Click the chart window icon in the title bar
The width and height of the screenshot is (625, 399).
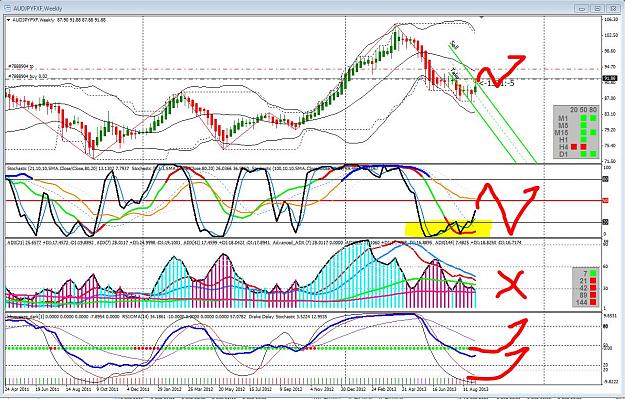pos(9,8)
